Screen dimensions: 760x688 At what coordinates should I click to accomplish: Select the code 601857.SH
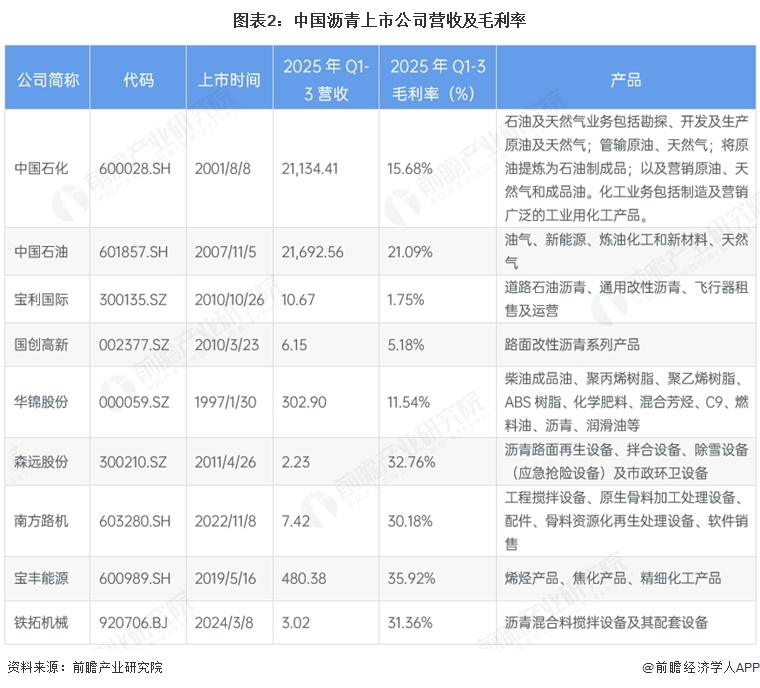point(134,252)
